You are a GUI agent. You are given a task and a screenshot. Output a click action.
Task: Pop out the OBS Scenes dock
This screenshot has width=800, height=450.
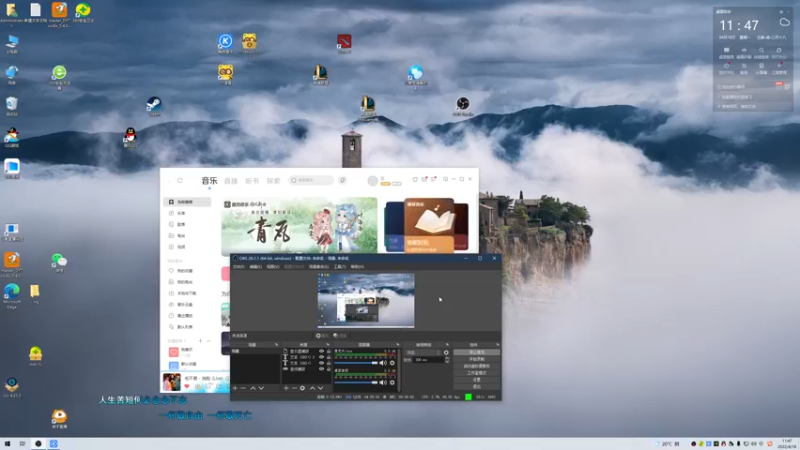tap(277, 345)
